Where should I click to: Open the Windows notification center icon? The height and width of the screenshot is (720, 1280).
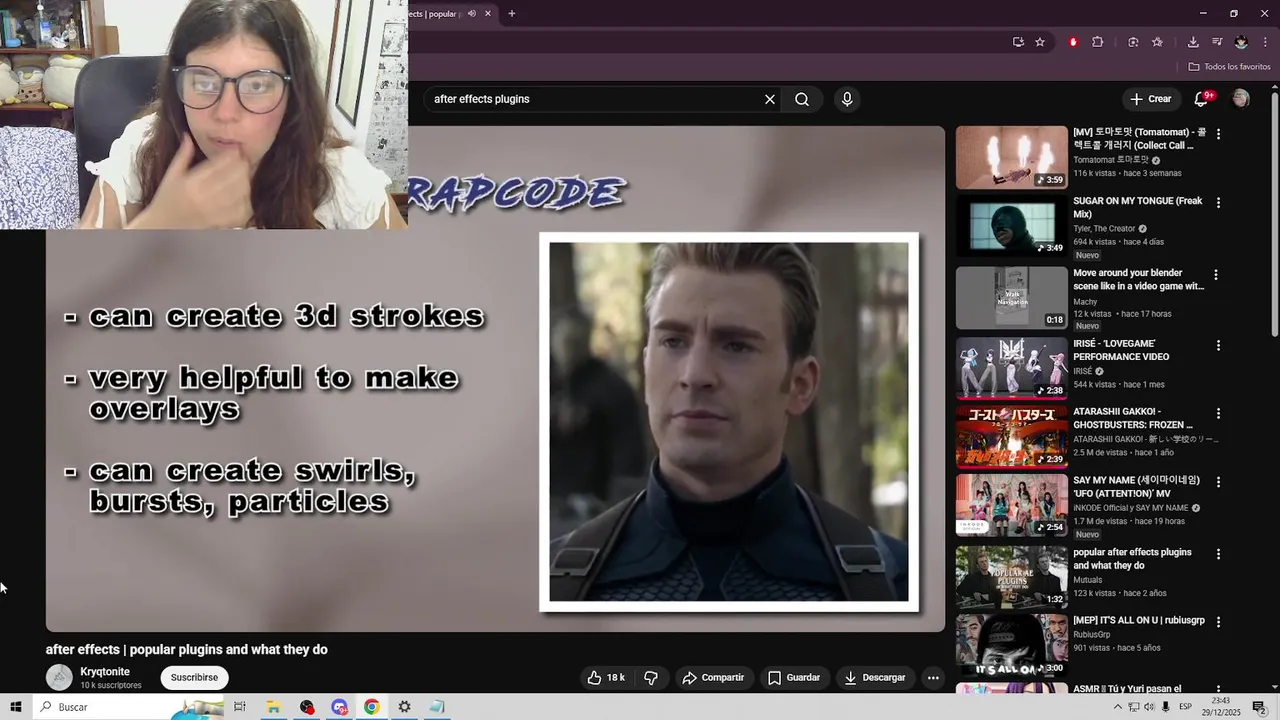(1260, 707)
